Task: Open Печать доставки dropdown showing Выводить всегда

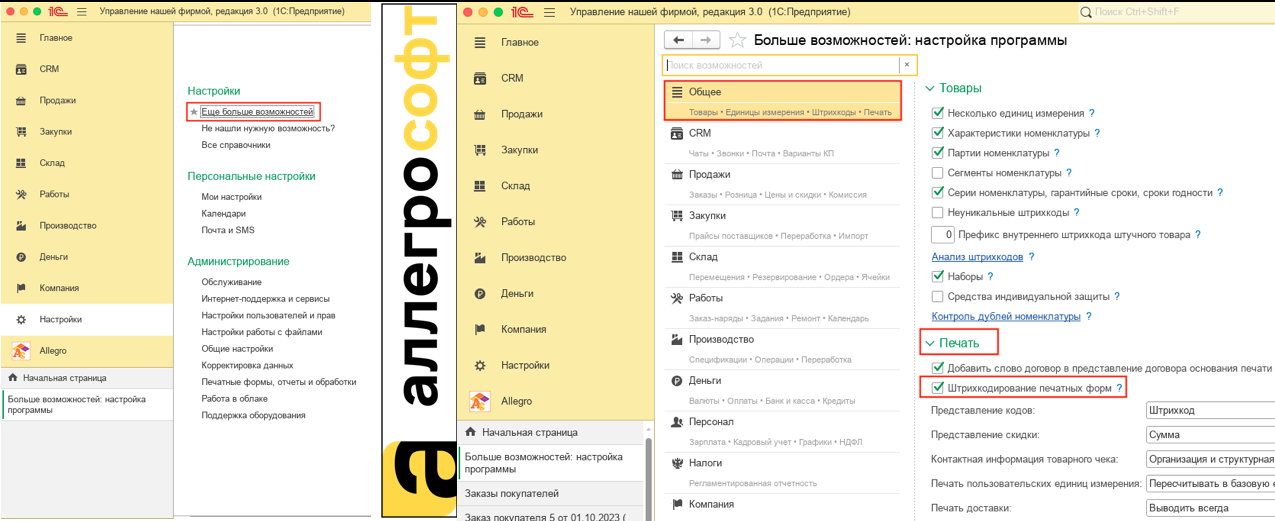Action: [x=1210, y=508]
